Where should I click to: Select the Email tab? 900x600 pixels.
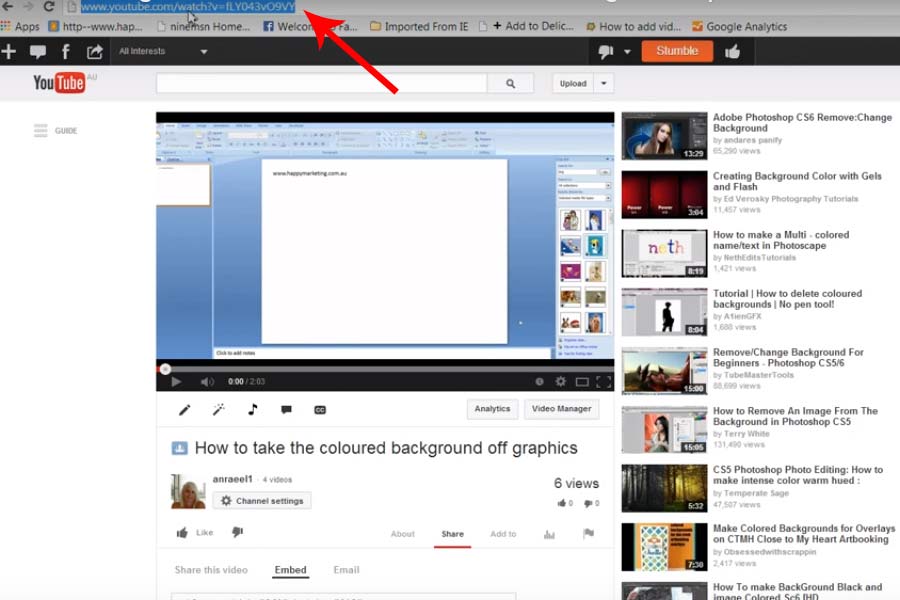tap(346, 570)
